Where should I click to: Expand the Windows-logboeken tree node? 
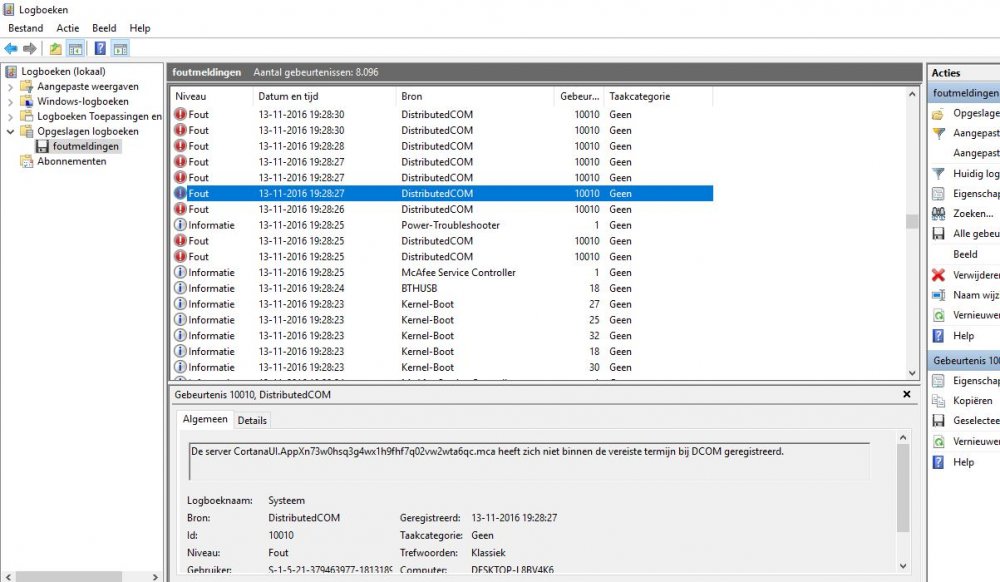(11, 102)
